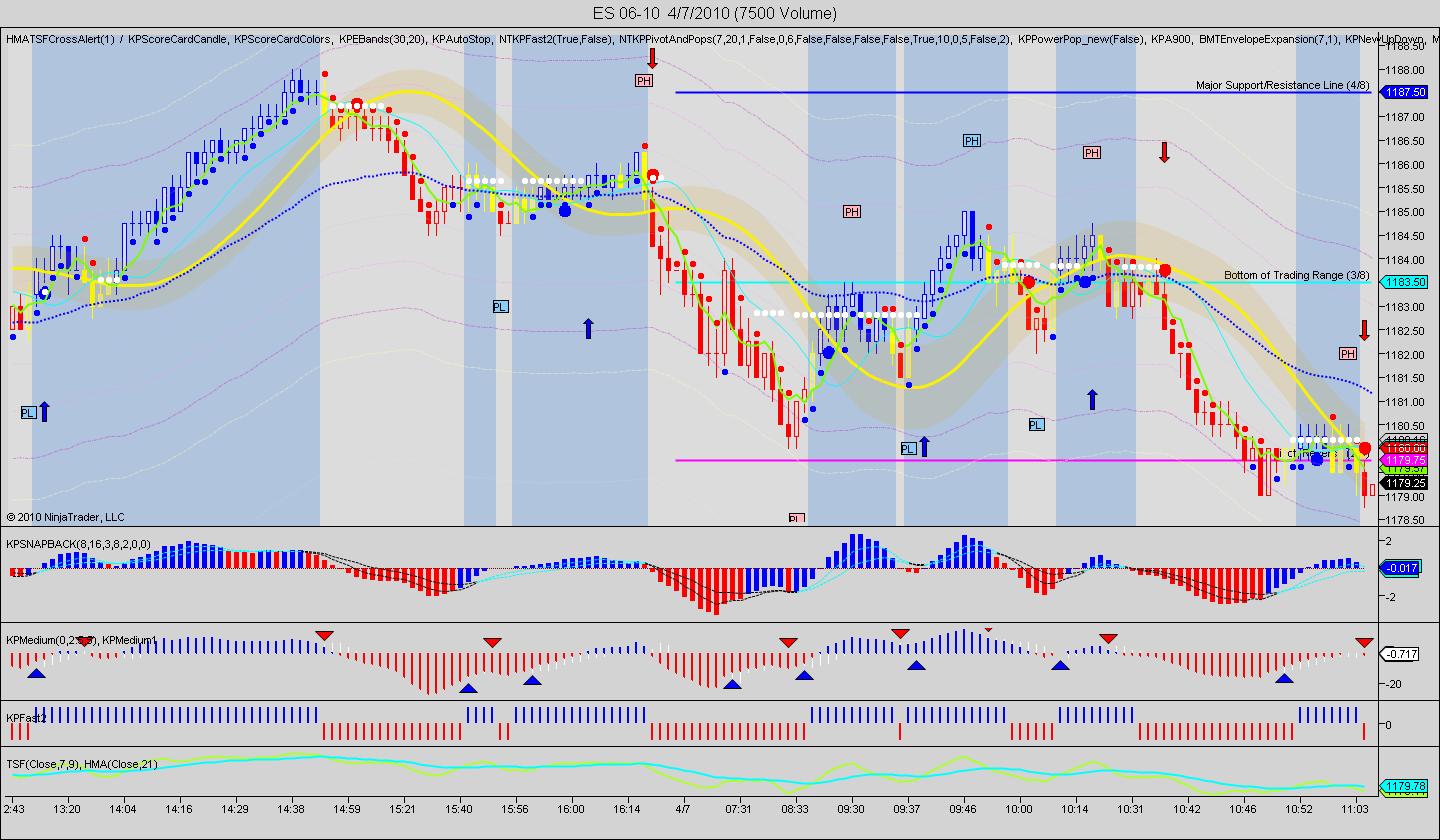Click the 1182.00 price axis label
Screen dimensions: 1440x840
click(1405, 354)
